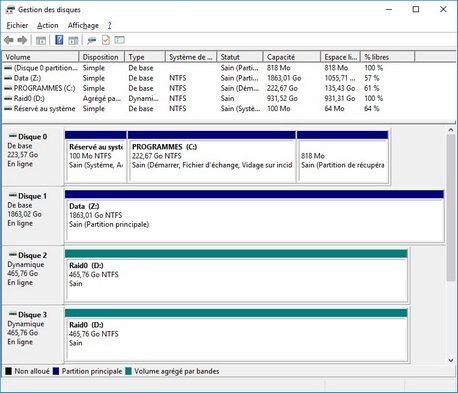Image resolution: width=458 pixels, height=393 pixels.
Task: Close the Gestion des disques window
Action: coord(443,9)
